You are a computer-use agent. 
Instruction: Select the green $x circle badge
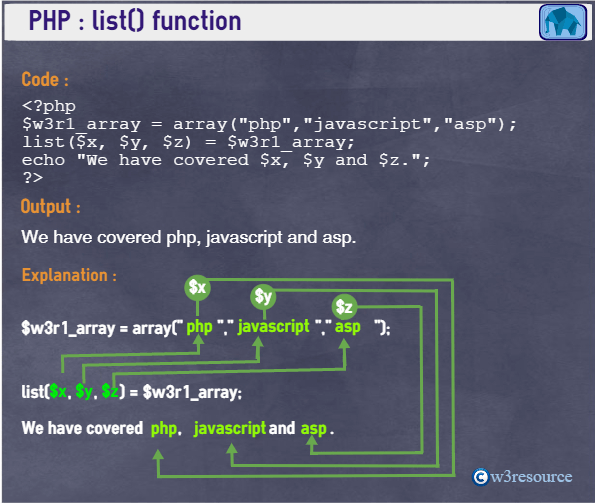tap(197, 287)
